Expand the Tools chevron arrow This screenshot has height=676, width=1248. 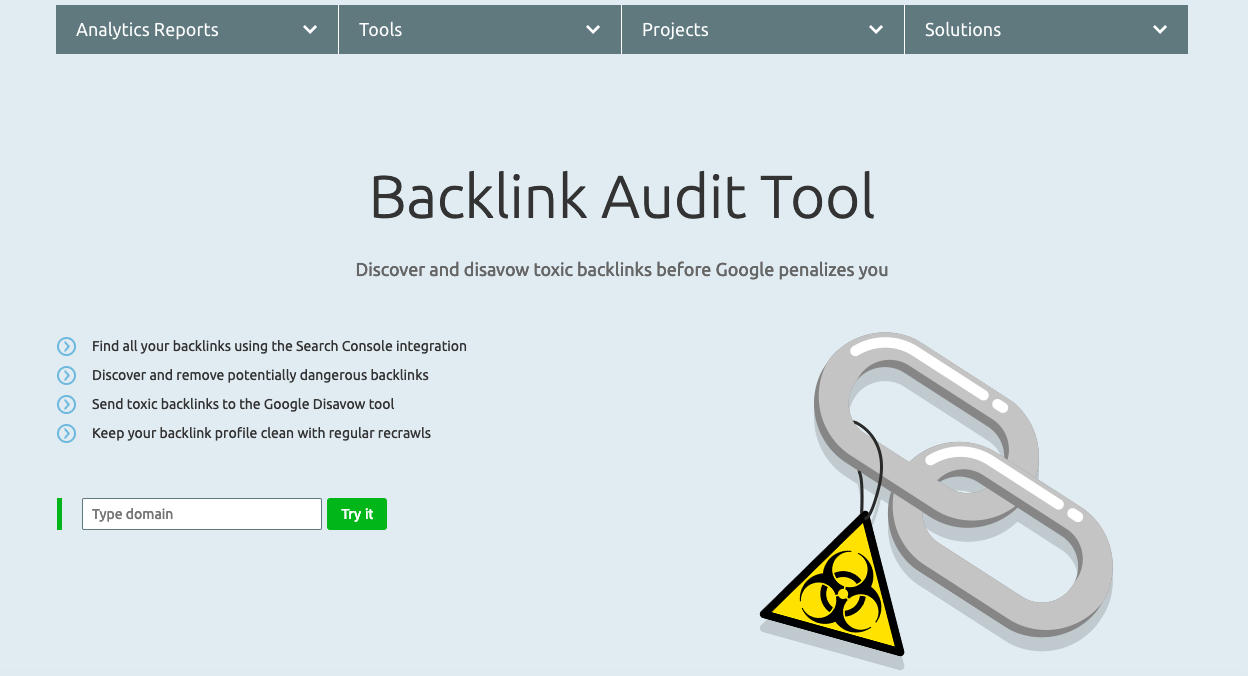[593, 30]
